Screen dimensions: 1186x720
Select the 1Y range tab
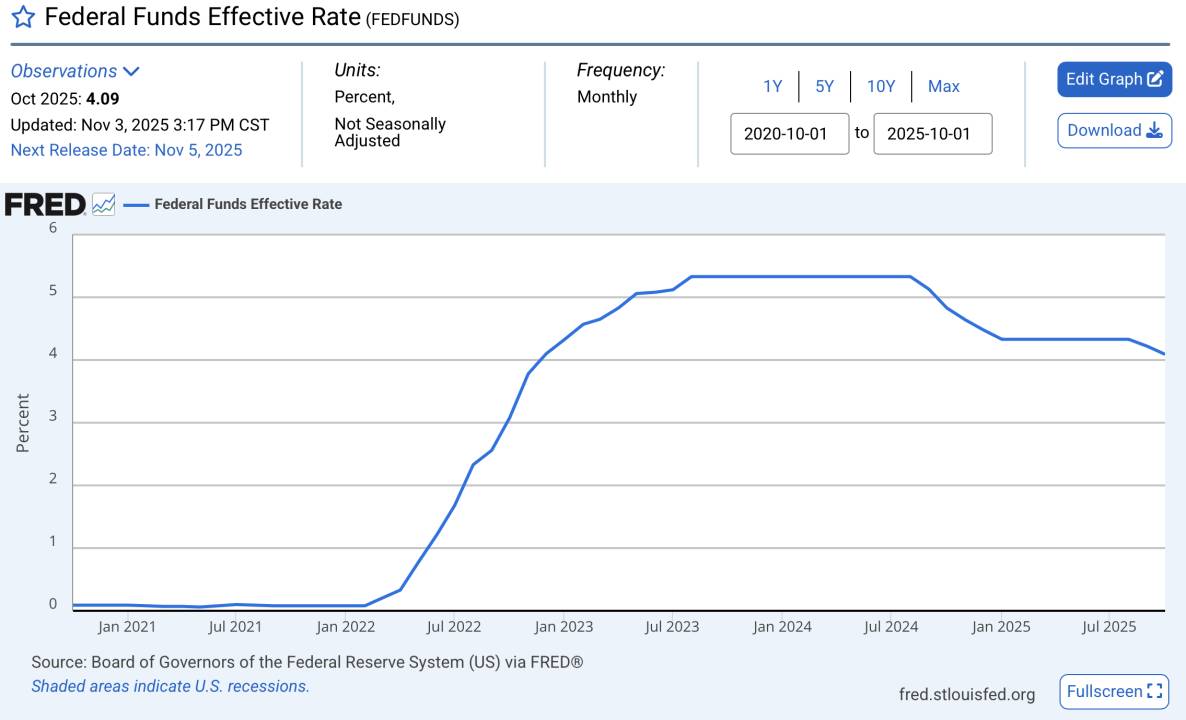773,86
